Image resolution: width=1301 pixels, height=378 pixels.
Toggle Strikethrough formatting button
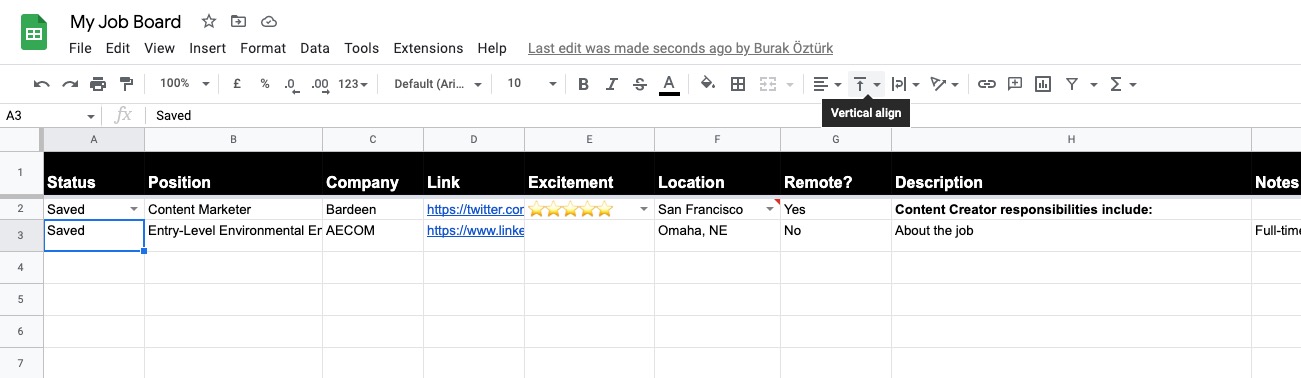click(640, 84)
